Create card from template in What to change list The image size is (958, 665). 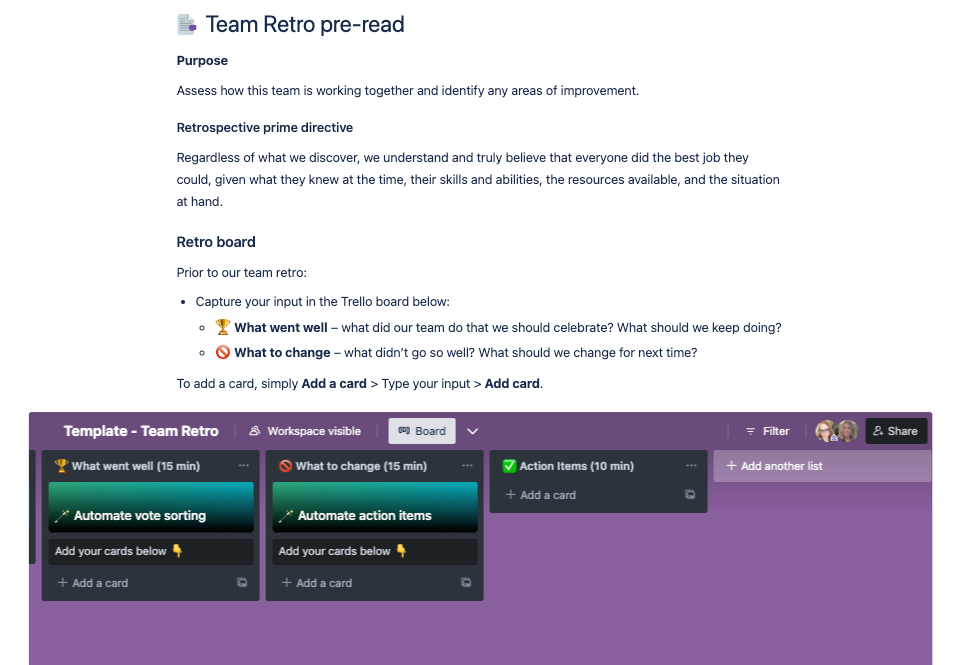(466, 582)
